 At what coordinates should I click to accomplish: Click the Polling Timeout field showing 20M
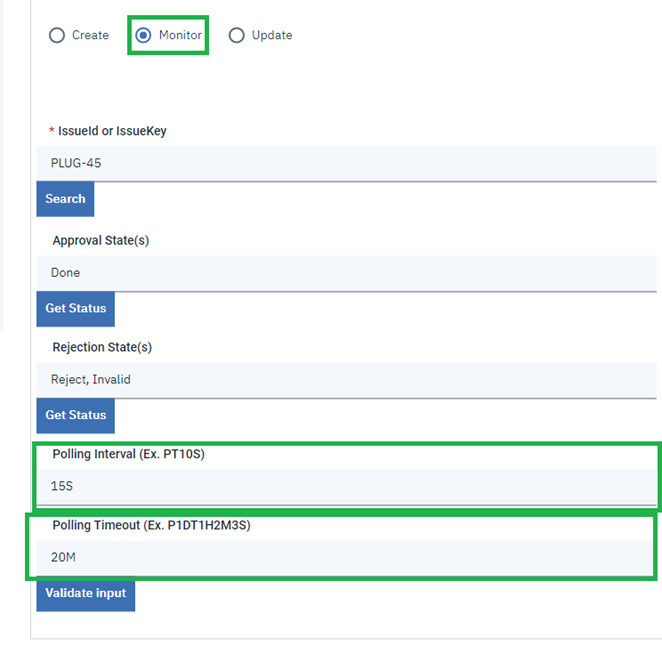pos(345,557)
